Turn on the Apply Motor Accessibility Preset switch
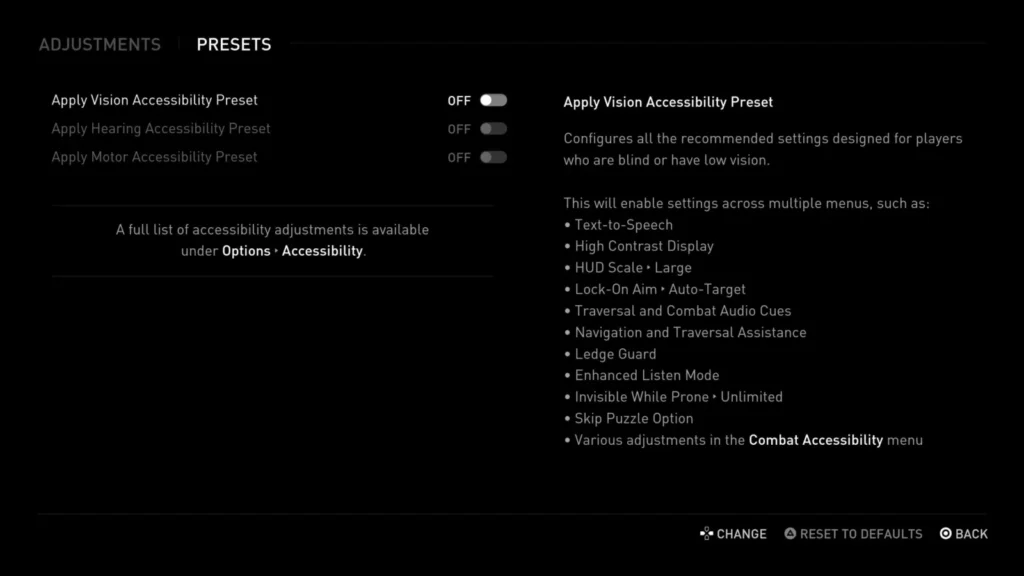 (x=493, y=157)
